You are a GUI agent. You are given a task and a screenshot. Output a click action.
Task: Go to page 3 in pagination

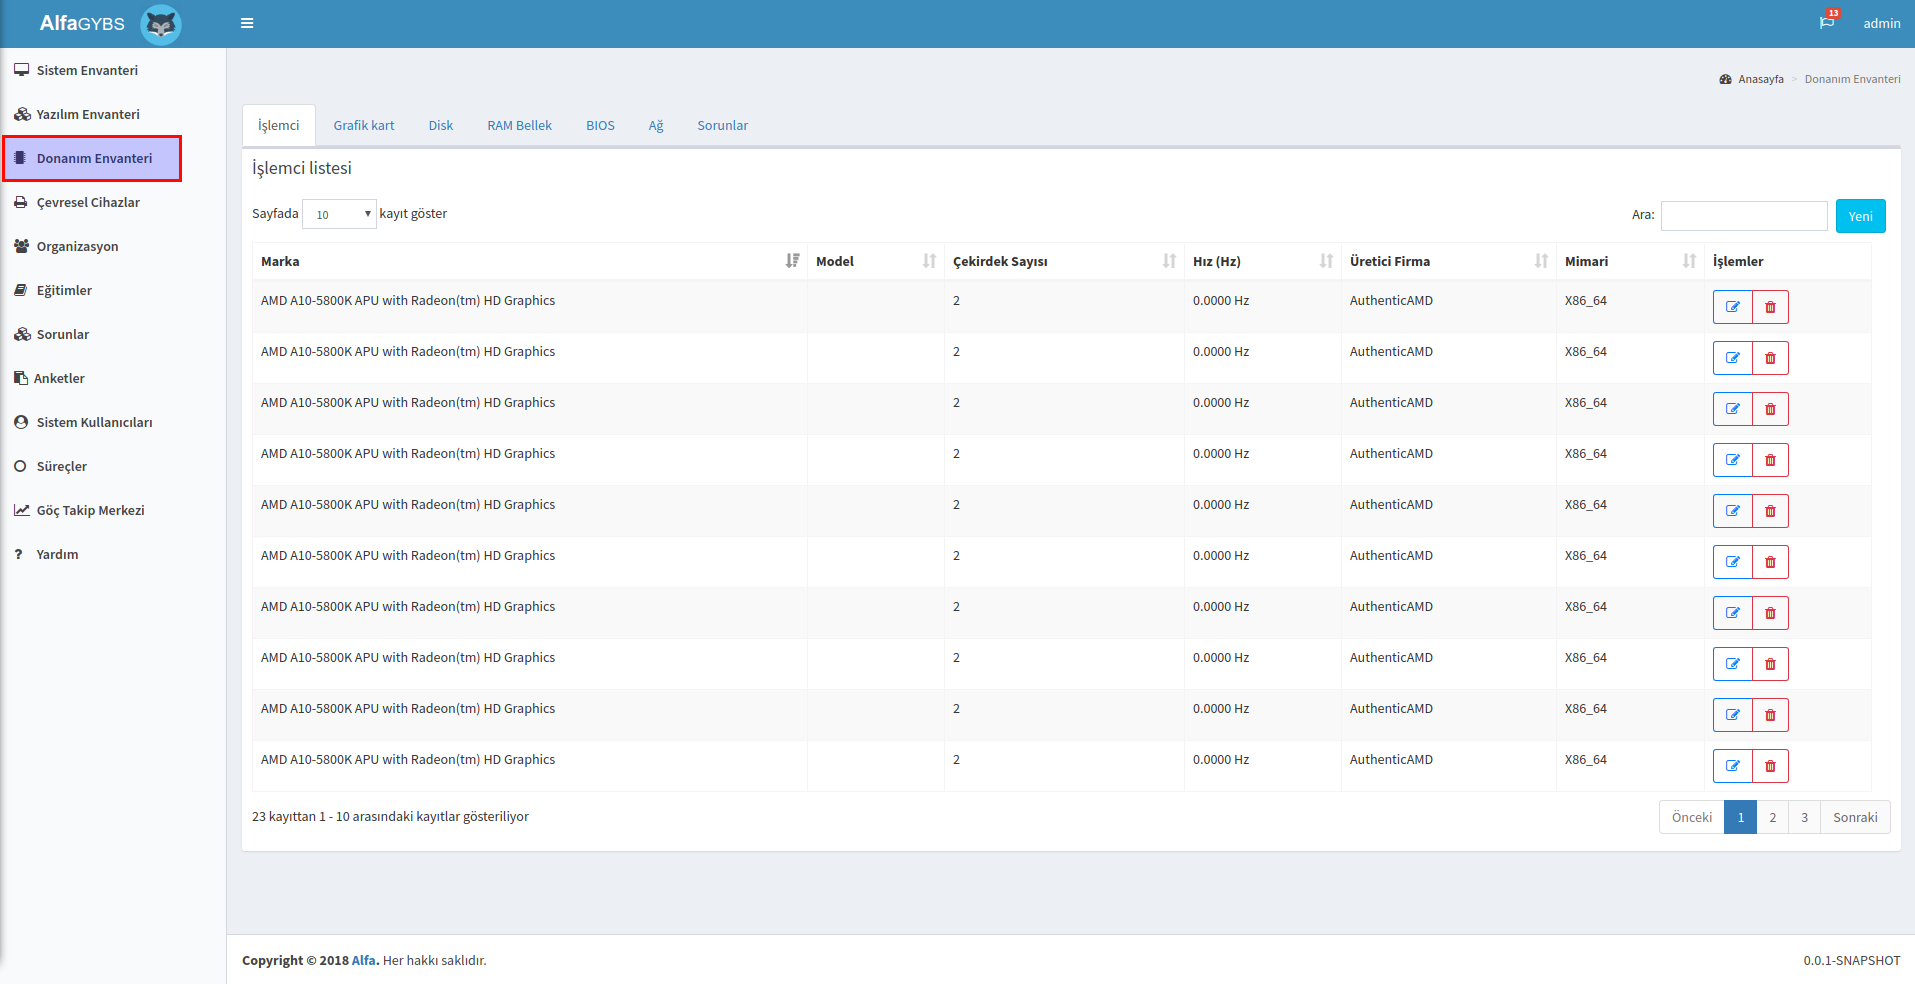1805,817
